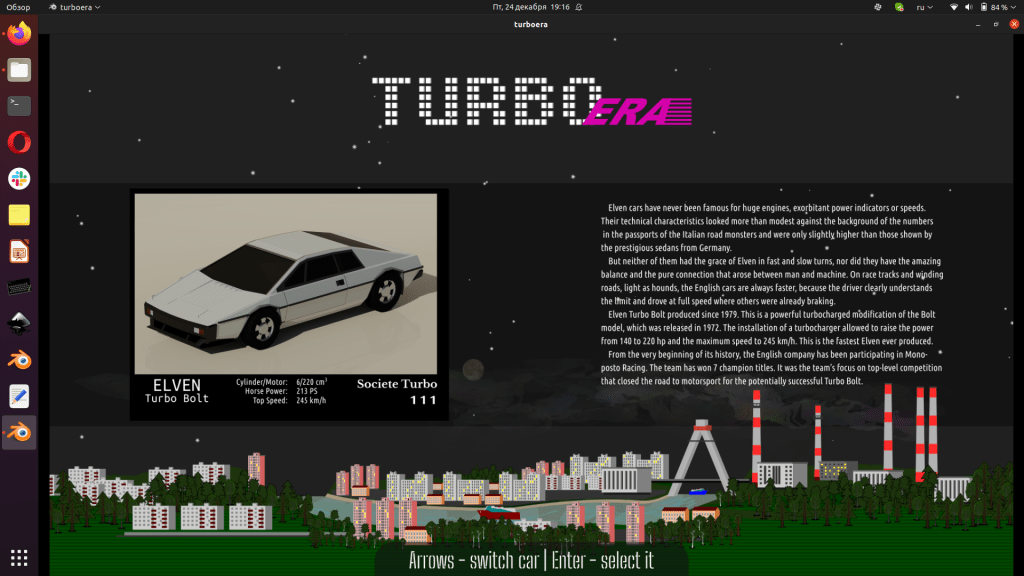Launch the Opera browser from the dock
This screenshot has width=1024, height=576.
click(19, 142)
